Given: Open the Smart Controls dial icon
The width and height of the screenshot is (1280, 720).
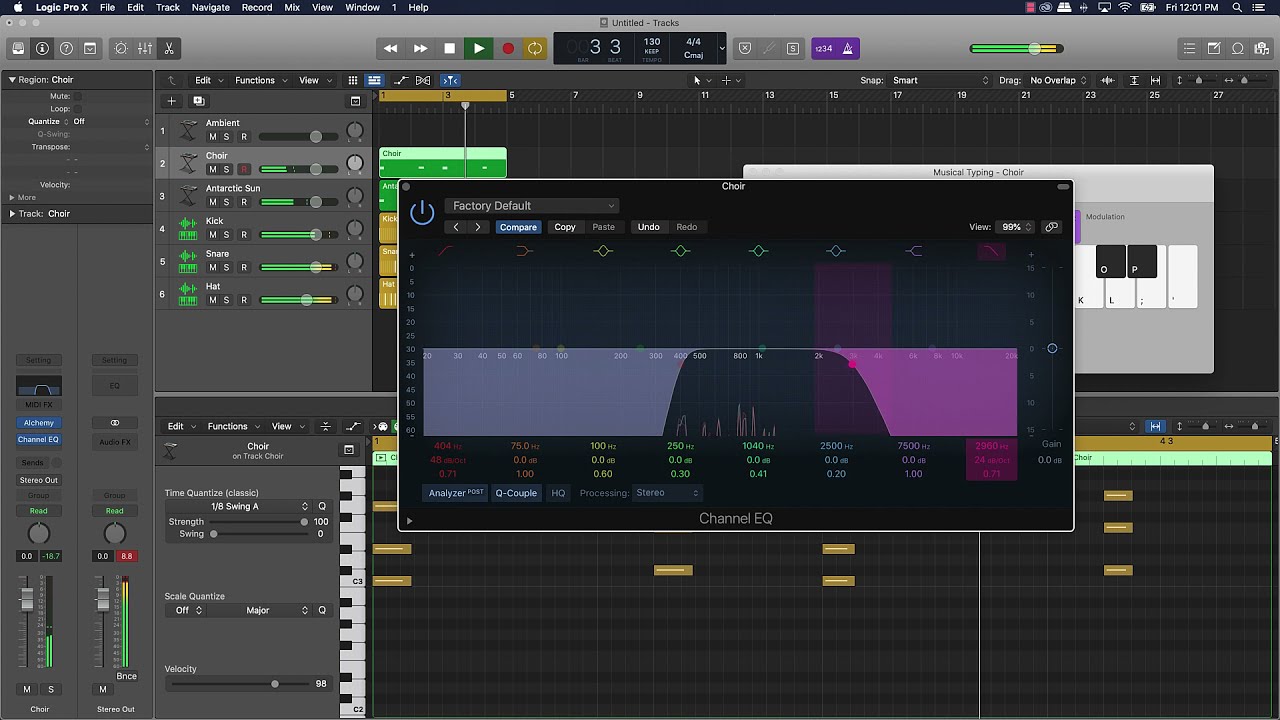Looking at the screenshot, I should click(x=121, y=48).
